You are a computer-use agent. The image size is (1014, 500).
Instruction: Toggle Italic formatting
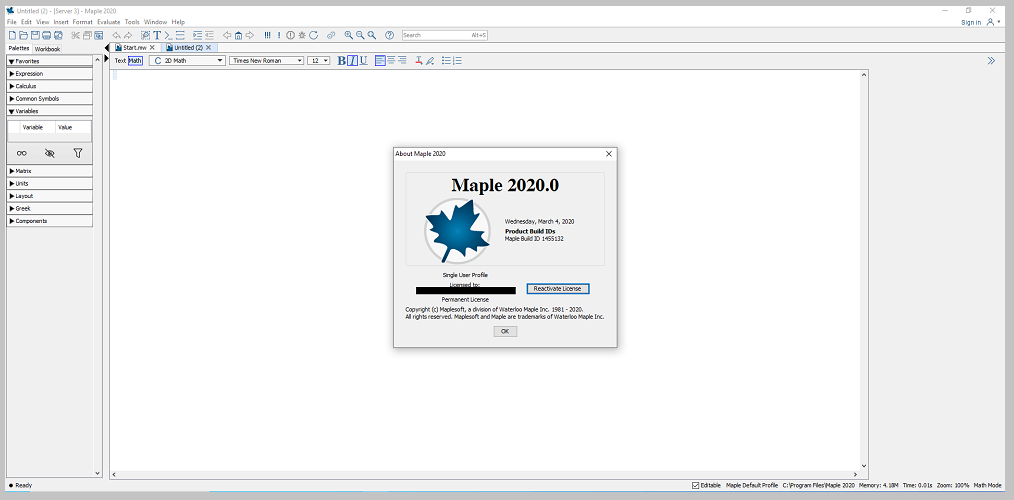[352, 60]
